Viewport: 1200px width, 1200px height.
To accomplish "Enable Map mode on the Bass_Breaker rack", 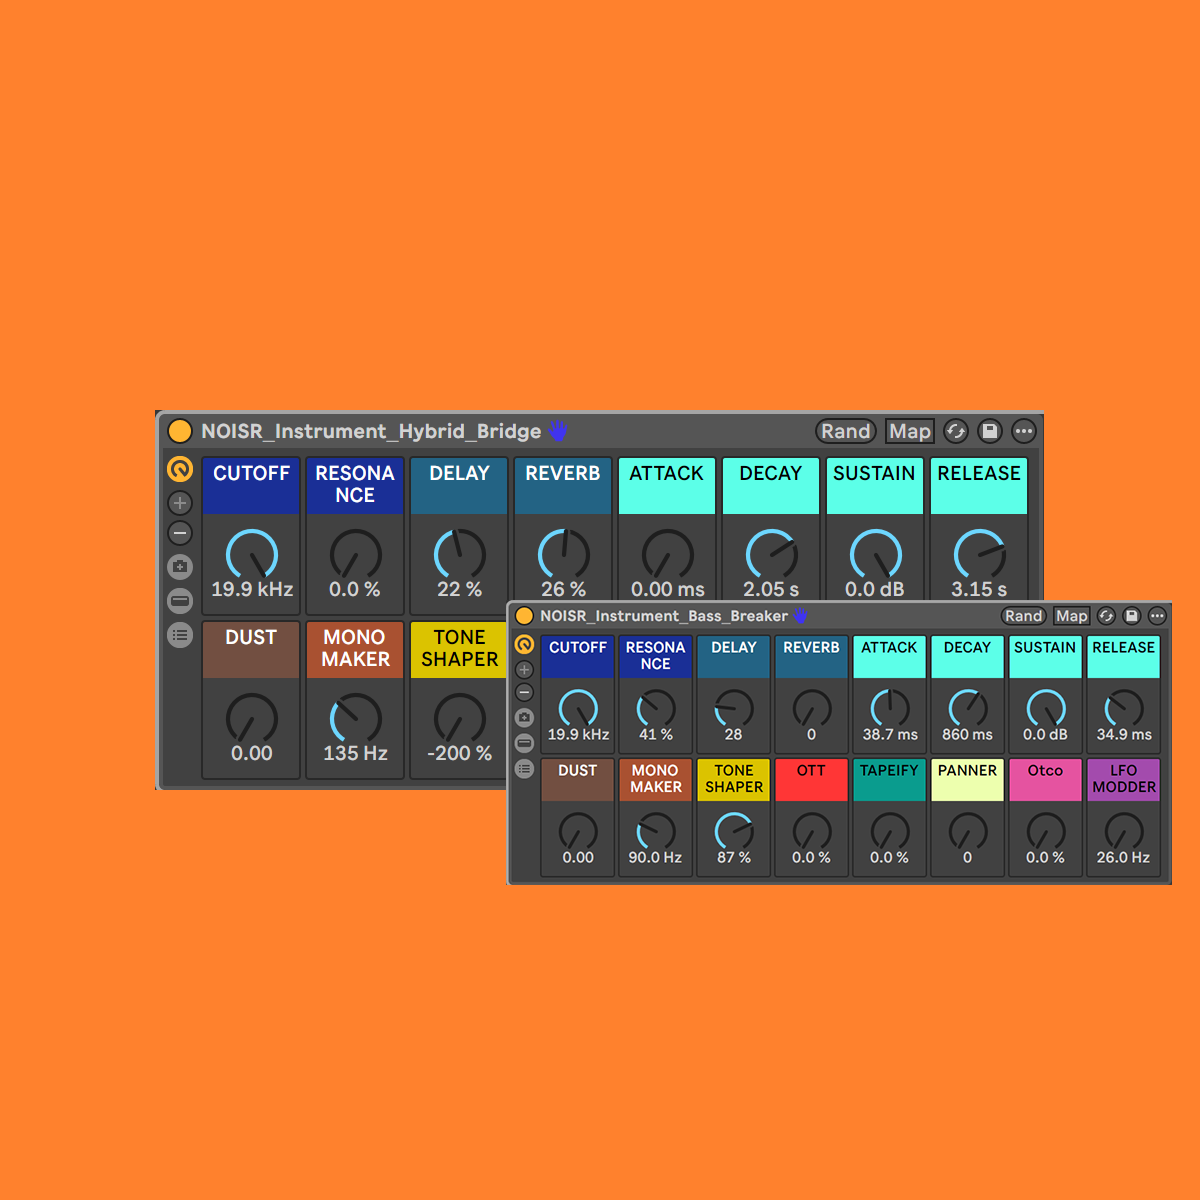I will (x=1071, y=616).
